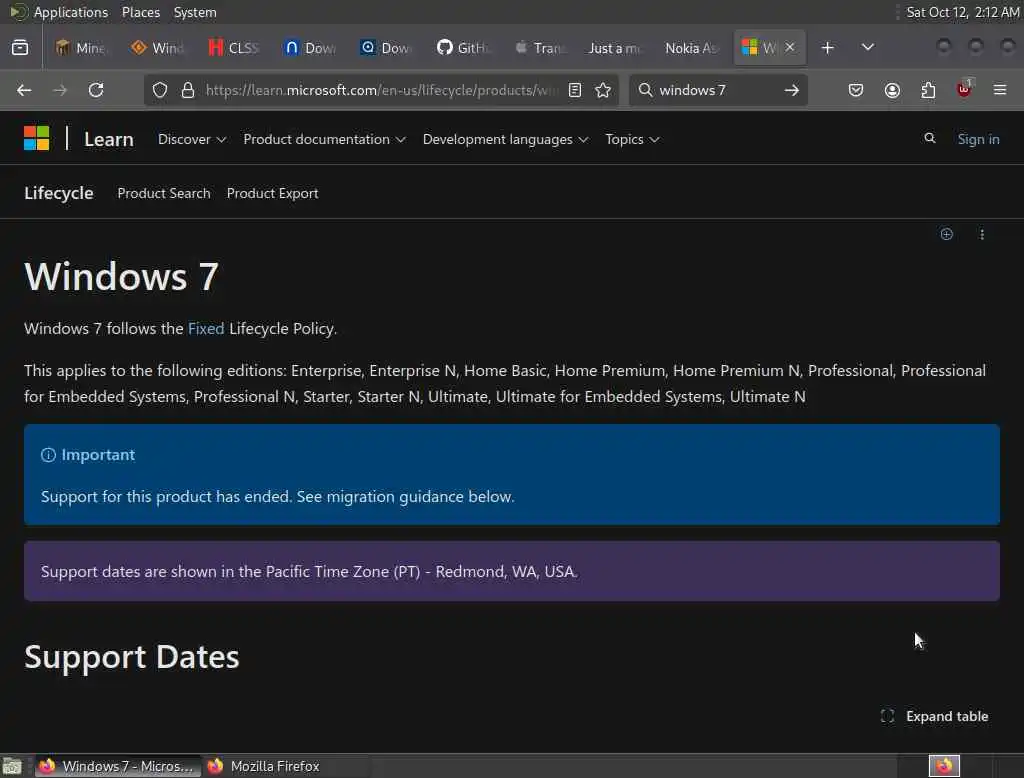This screenshot has width=1024, height=778.
Task: Switch to the GitHub tab
Action: point(463,48)
